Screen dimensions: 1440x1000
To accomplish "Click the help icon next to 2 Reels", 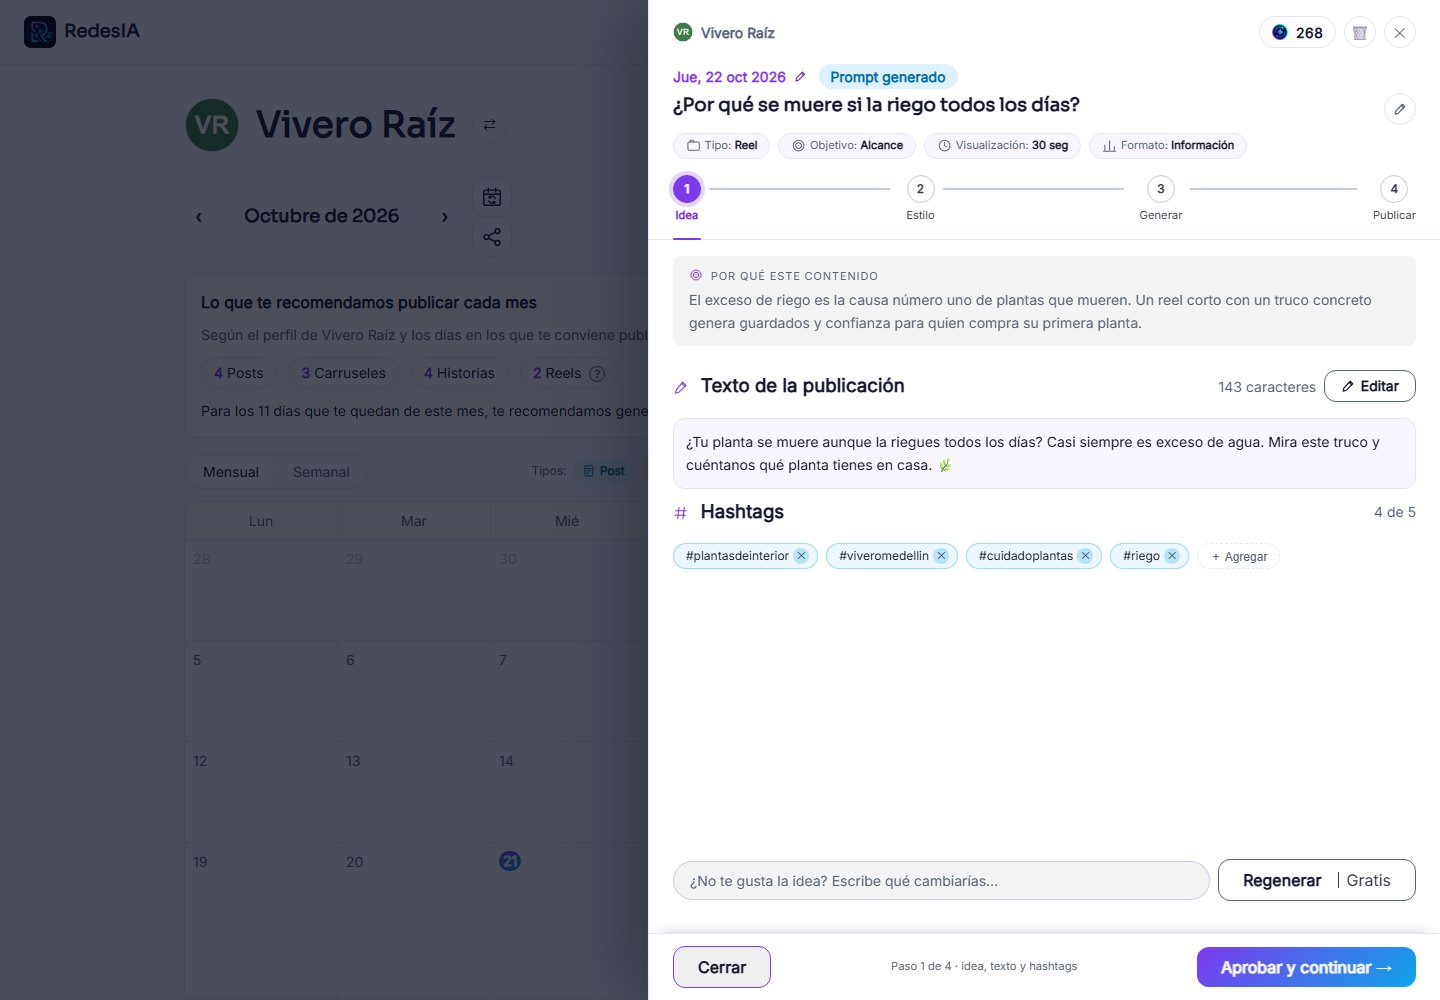I will 597,374.
